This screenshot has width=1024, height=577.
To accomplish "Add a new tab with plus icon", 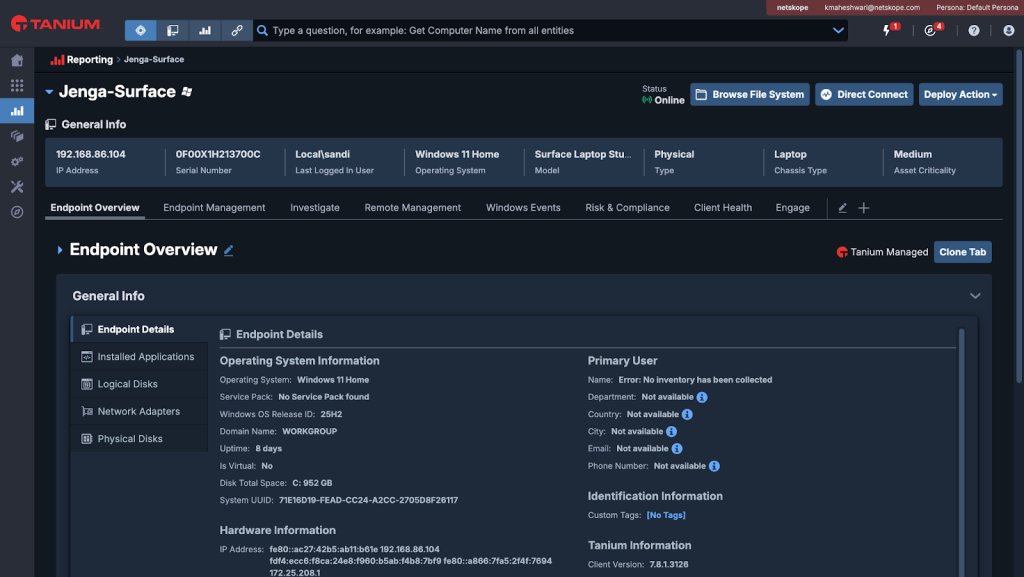I will click(863, 208).
